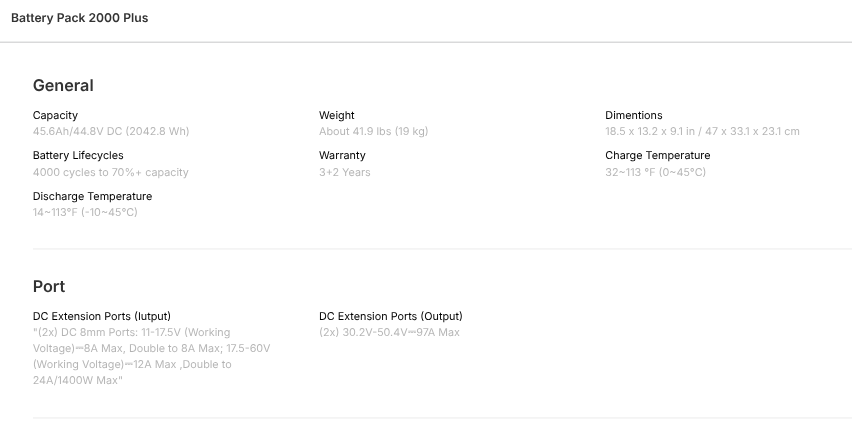The image size is (852, 421).
Task: Click the DC Extension Ports (Iutput) label
Action: pos(109,316)
